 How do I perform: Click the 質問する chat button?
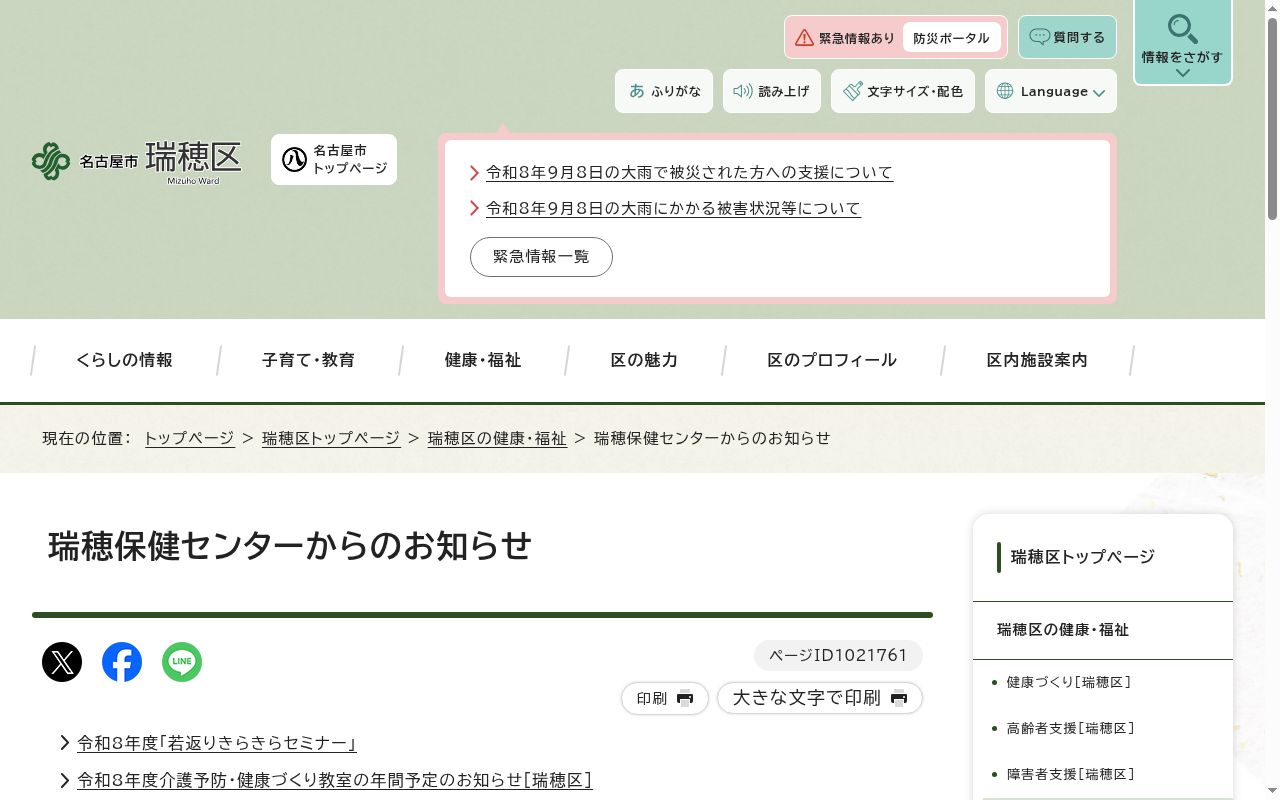tap(1067, 37)
